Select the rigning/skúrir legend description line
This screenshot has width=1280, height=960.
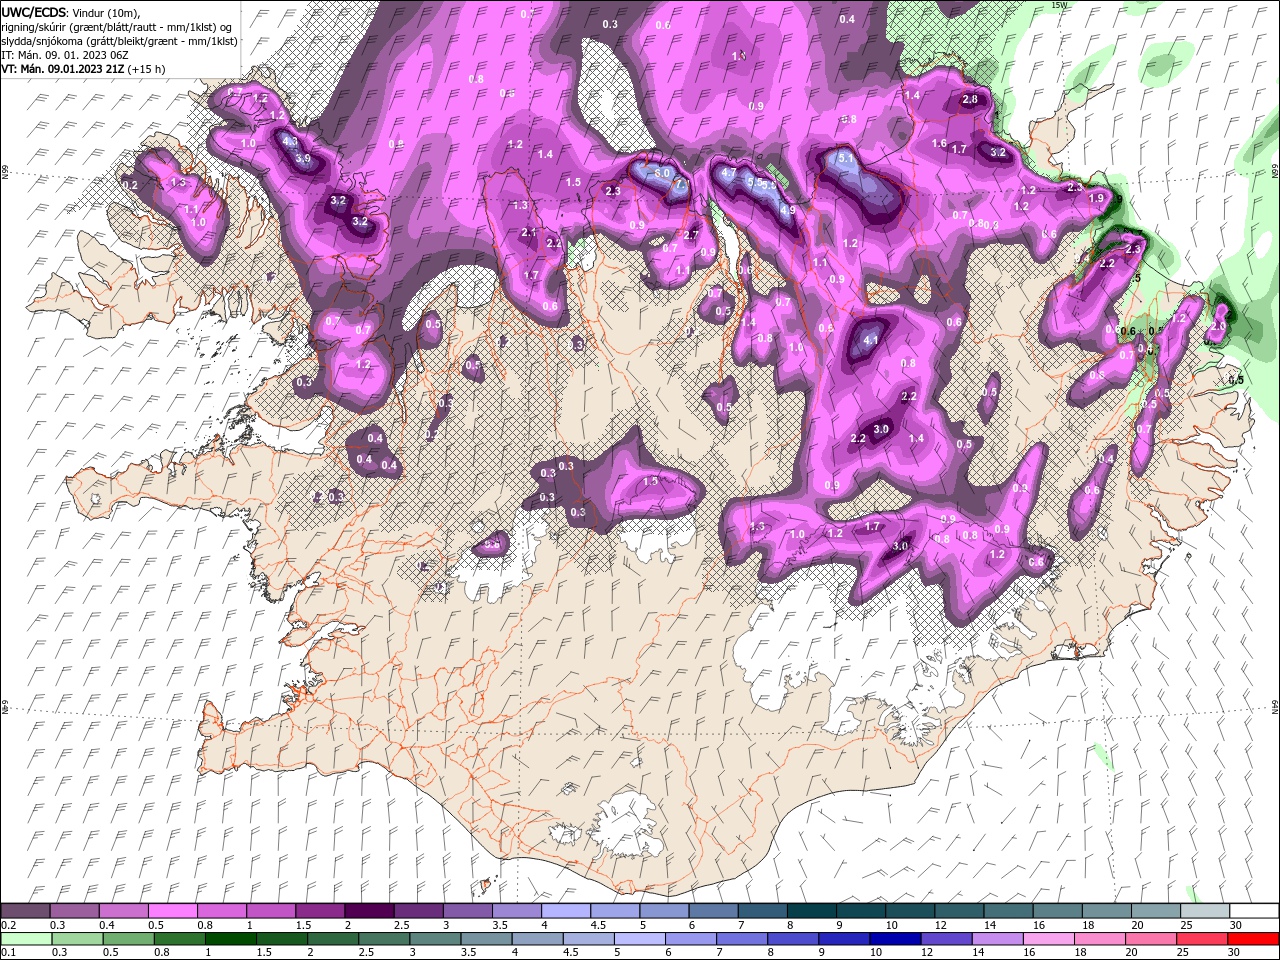click(118, 27)
